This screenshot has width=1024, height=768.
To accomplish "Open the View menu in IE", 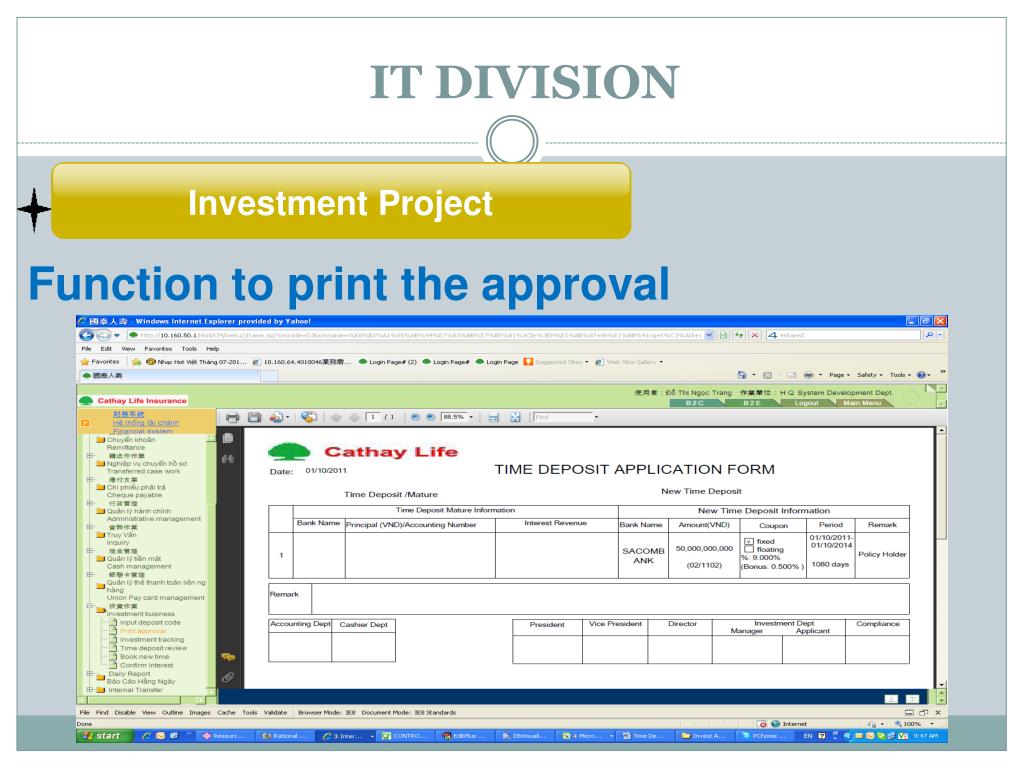I will coord(128,349).
